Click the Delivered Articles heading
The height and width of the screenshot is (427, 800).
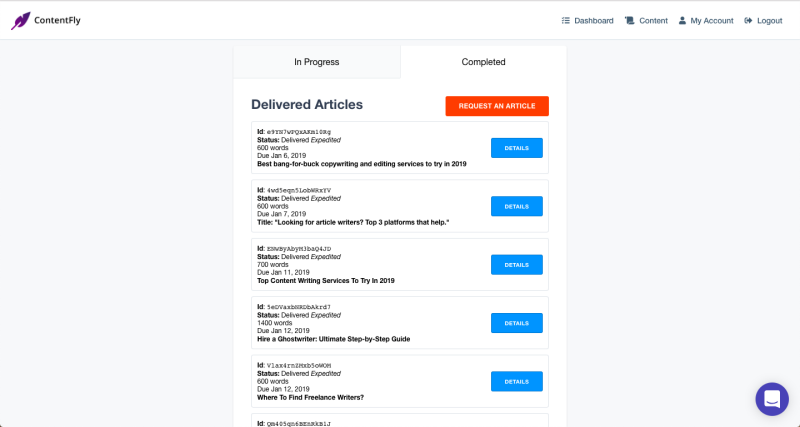pyautogui.click(x=307, y=105)
